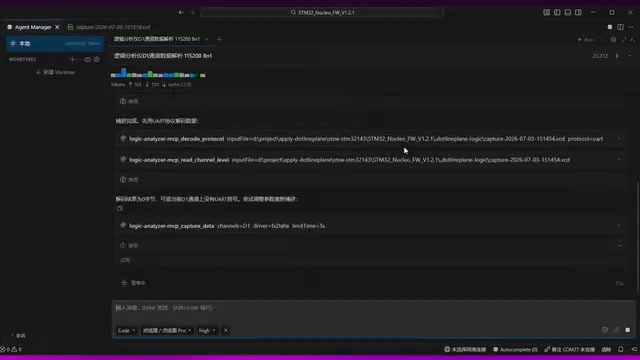Viewport: 640px width, 360px height.
Task: Open the High reasoning level dropdown
Action: coord(207,331)
